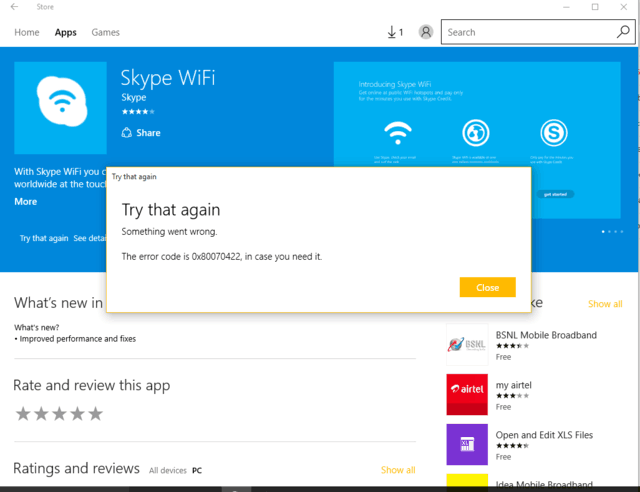Rate the app five stars

(95, 414)
